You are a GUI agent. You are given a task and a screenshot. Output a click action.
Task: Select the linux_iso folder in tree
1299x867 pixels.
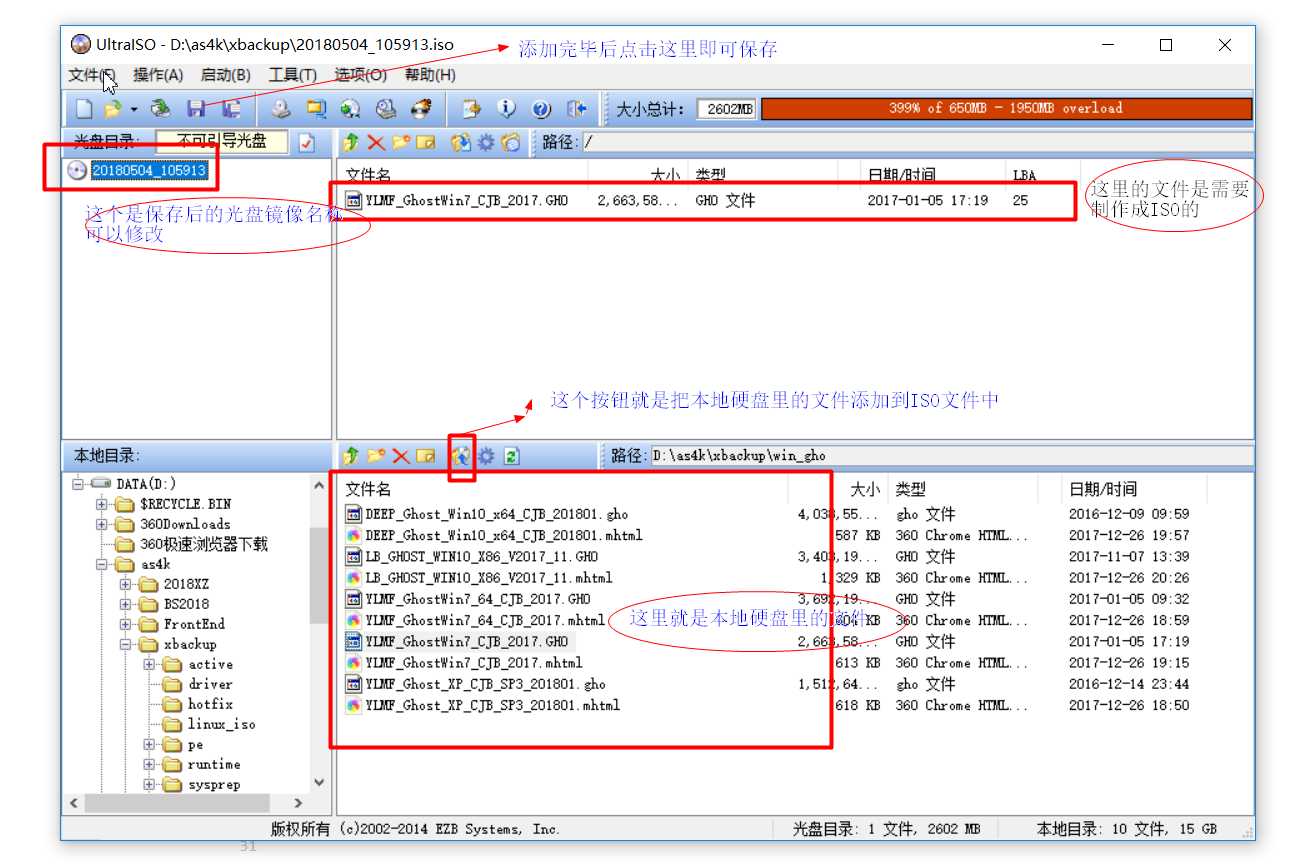pyautogui.click(x=221, y=724)
